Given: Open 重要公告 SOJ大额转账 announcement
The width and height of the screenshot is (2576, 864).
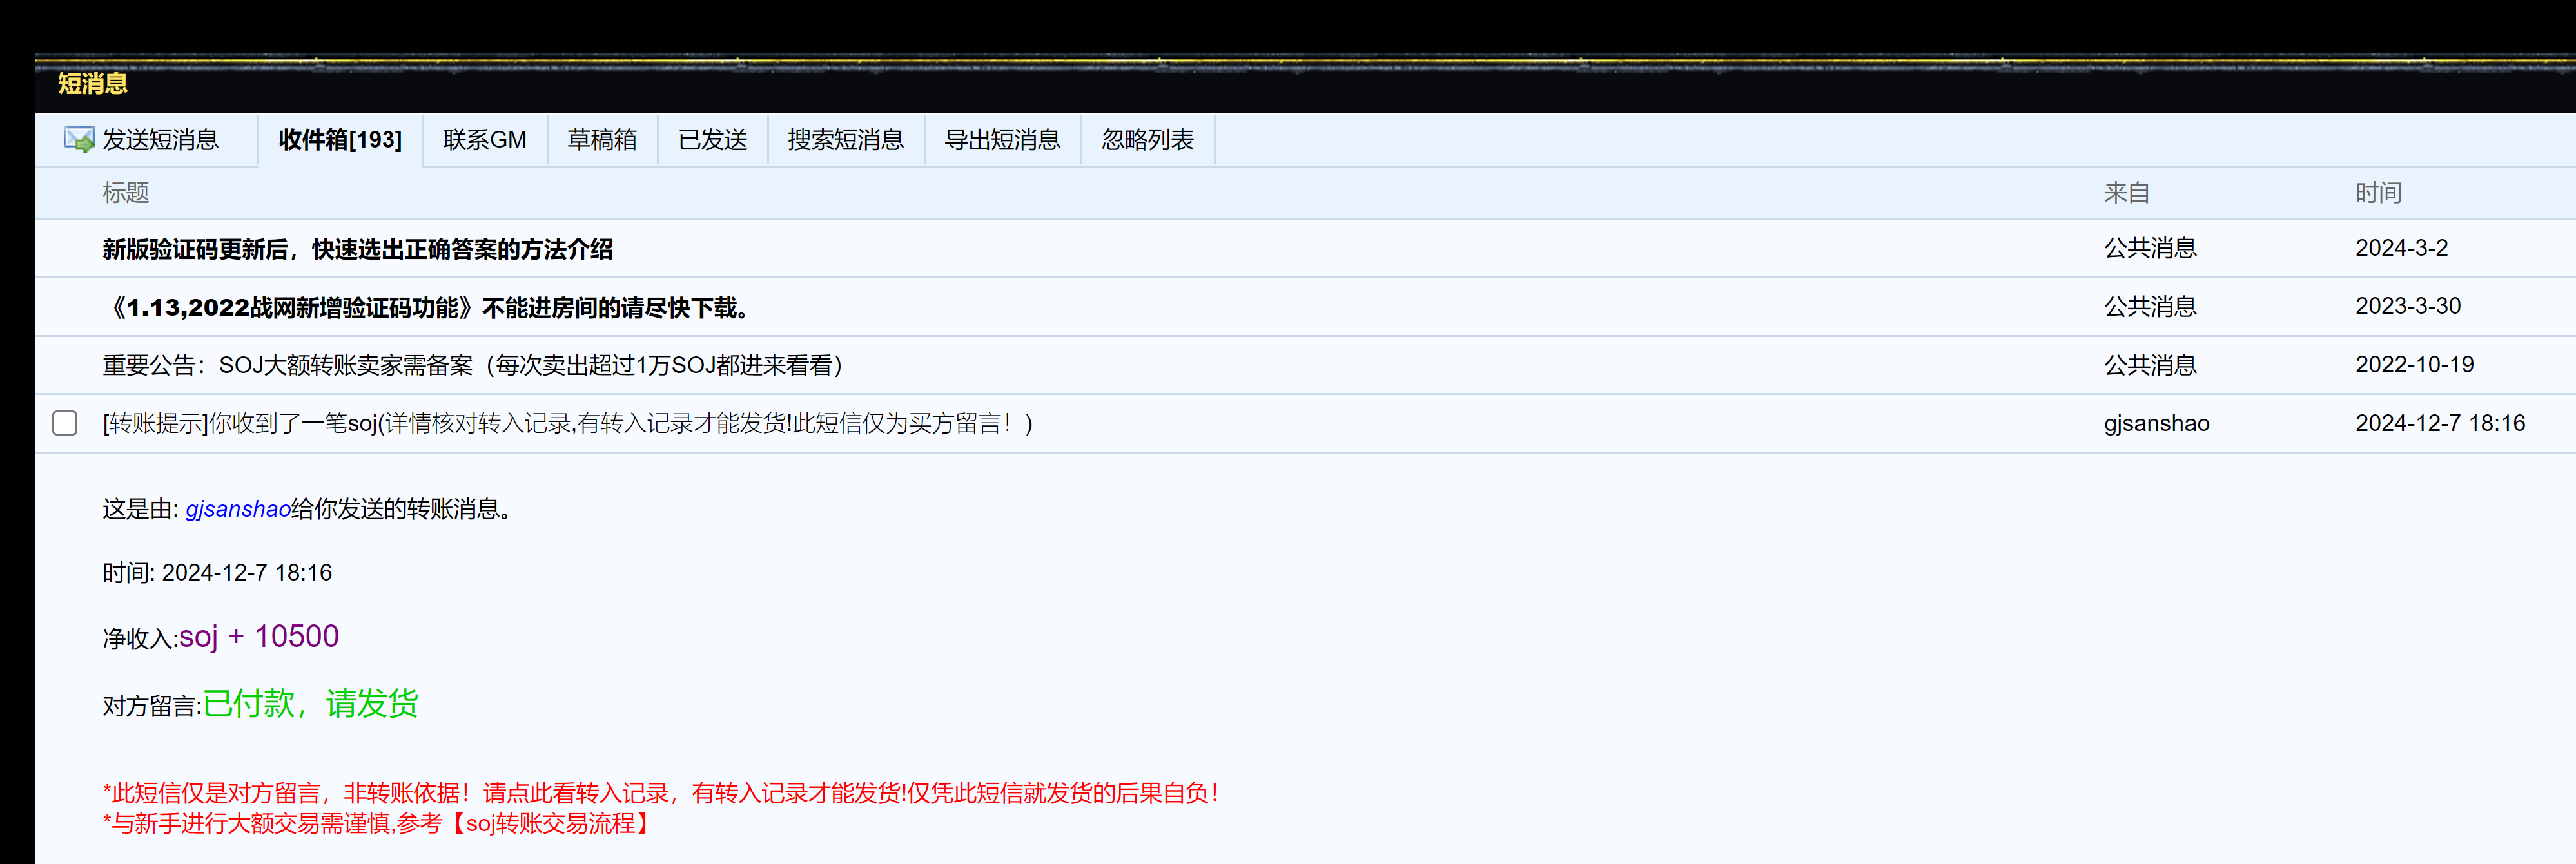Looking at the screenshot, I should pos(472,365).
